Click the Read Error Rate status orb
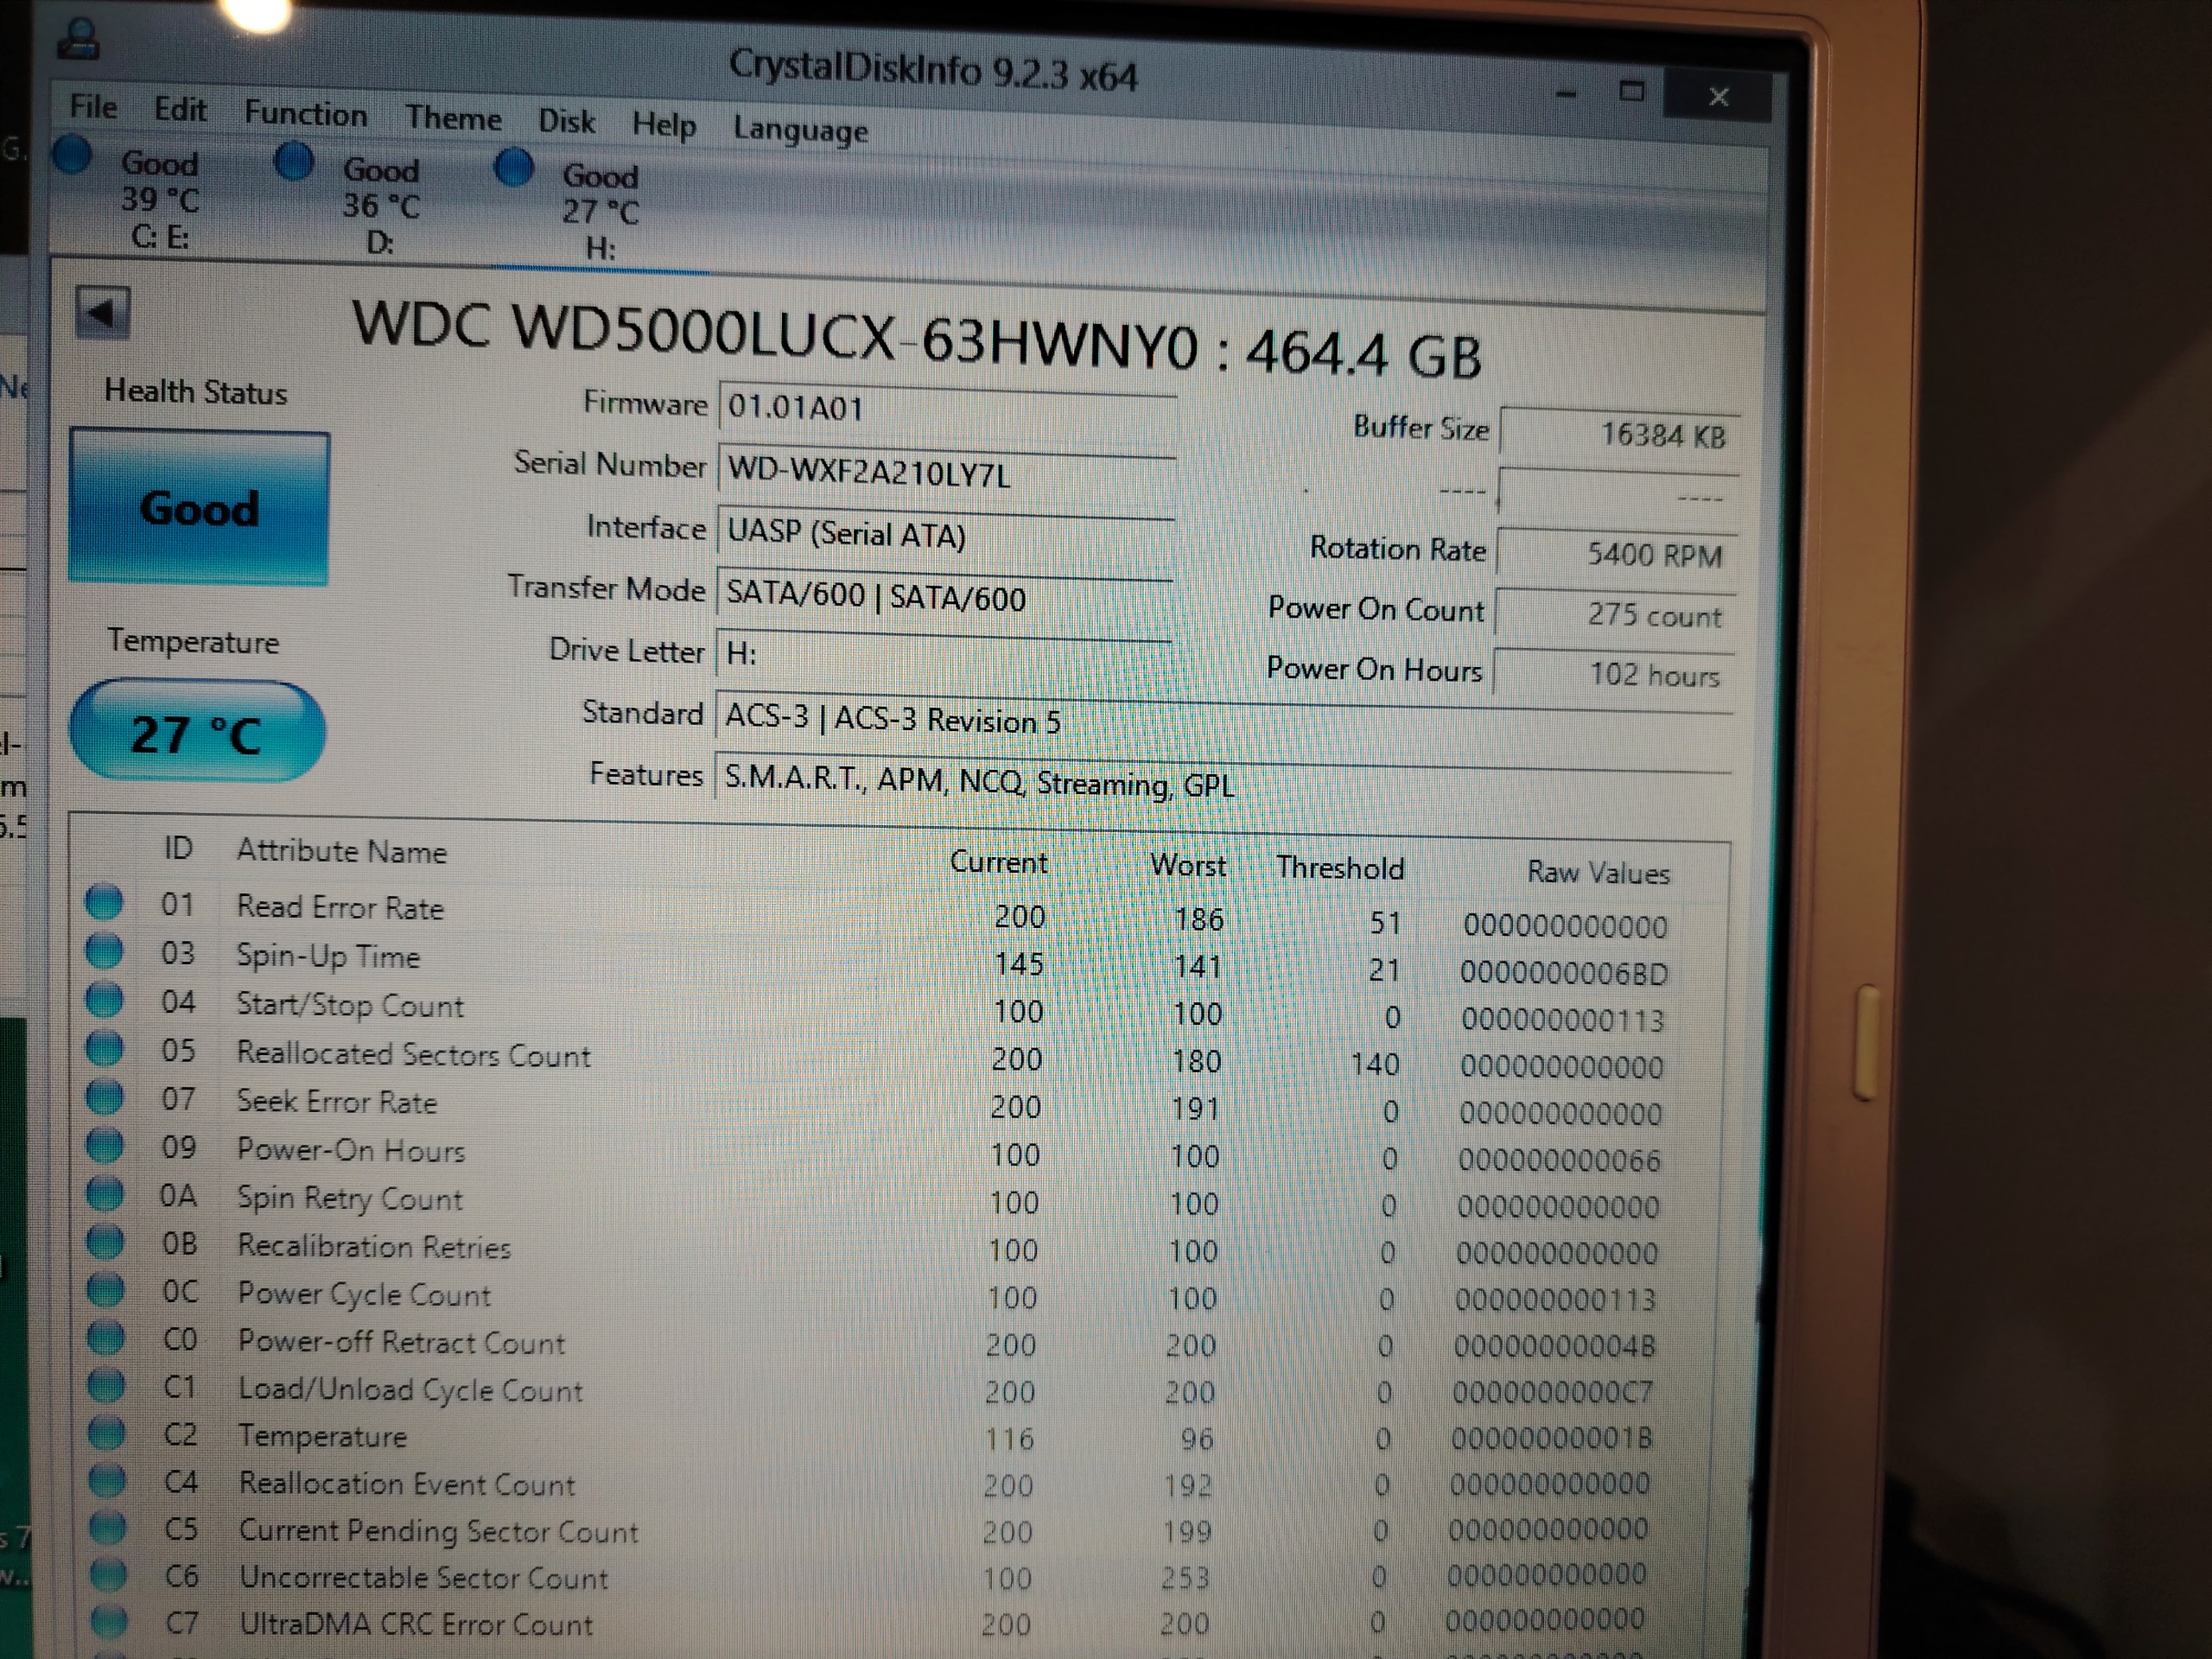 pyautogui.click(x=104, y=902)
